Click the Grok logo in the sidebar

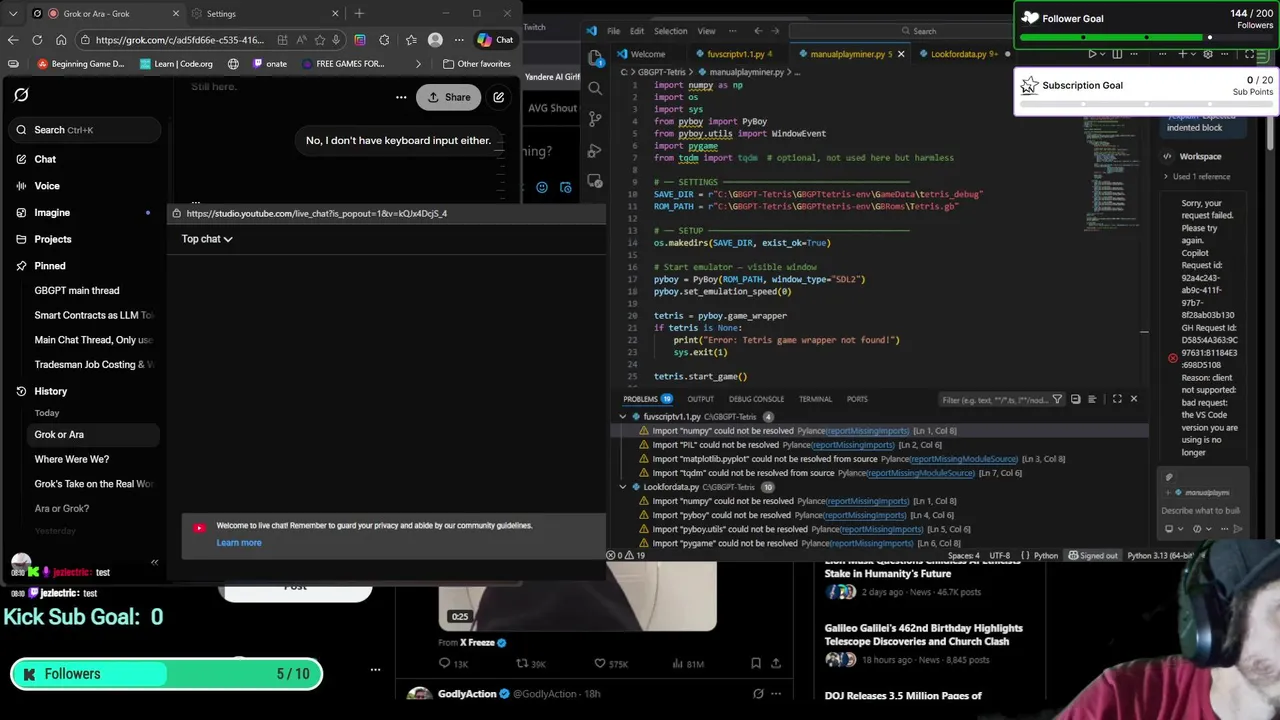21,95
